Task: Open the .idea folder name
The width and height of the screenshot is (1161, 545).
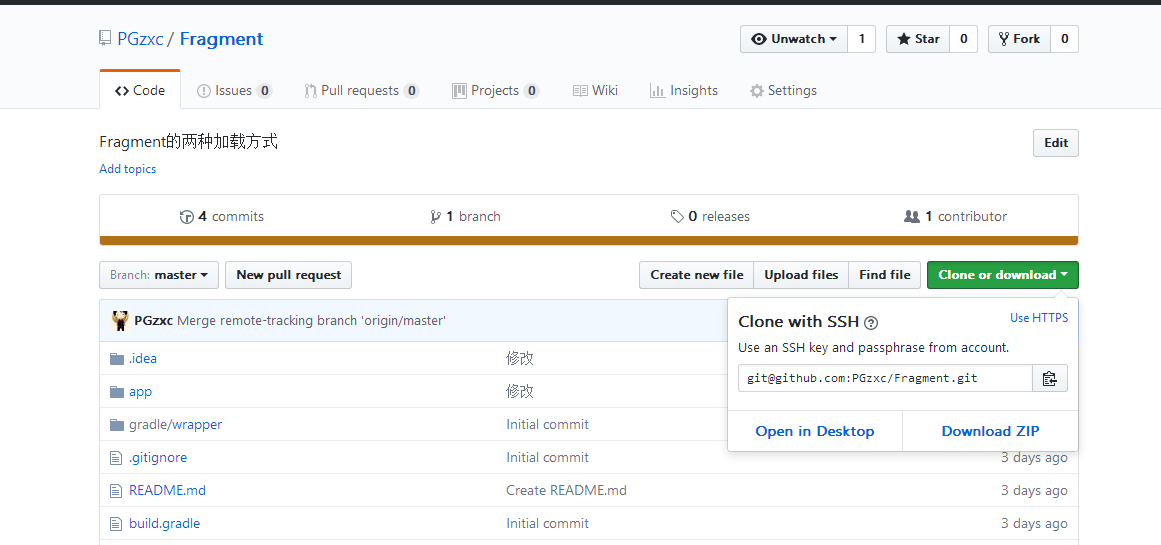Action: [143, 358]
